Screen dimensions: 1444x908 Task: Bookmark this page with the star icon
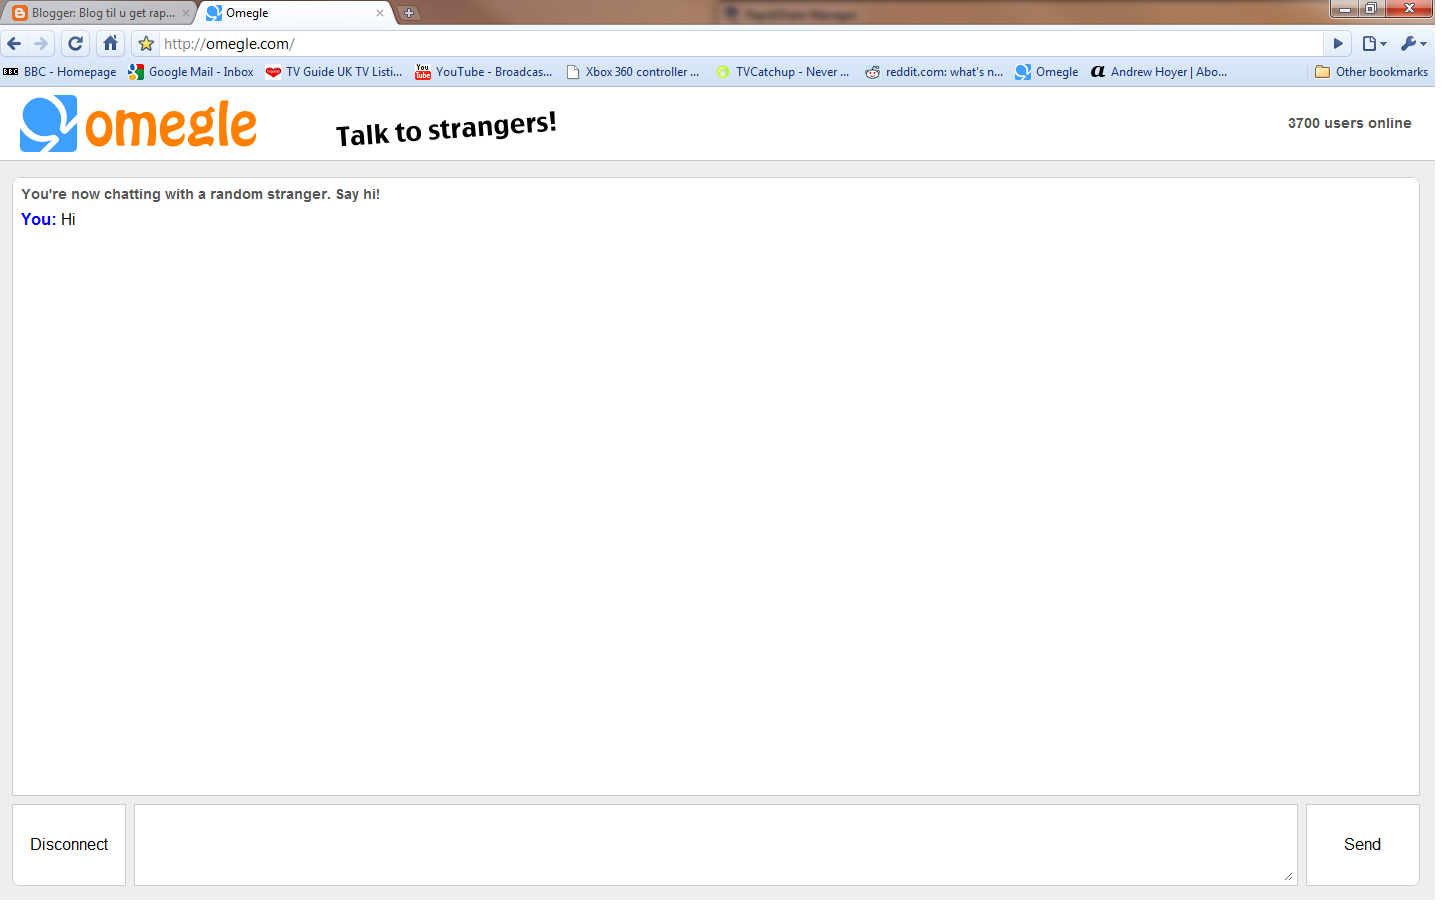point(146,44)
